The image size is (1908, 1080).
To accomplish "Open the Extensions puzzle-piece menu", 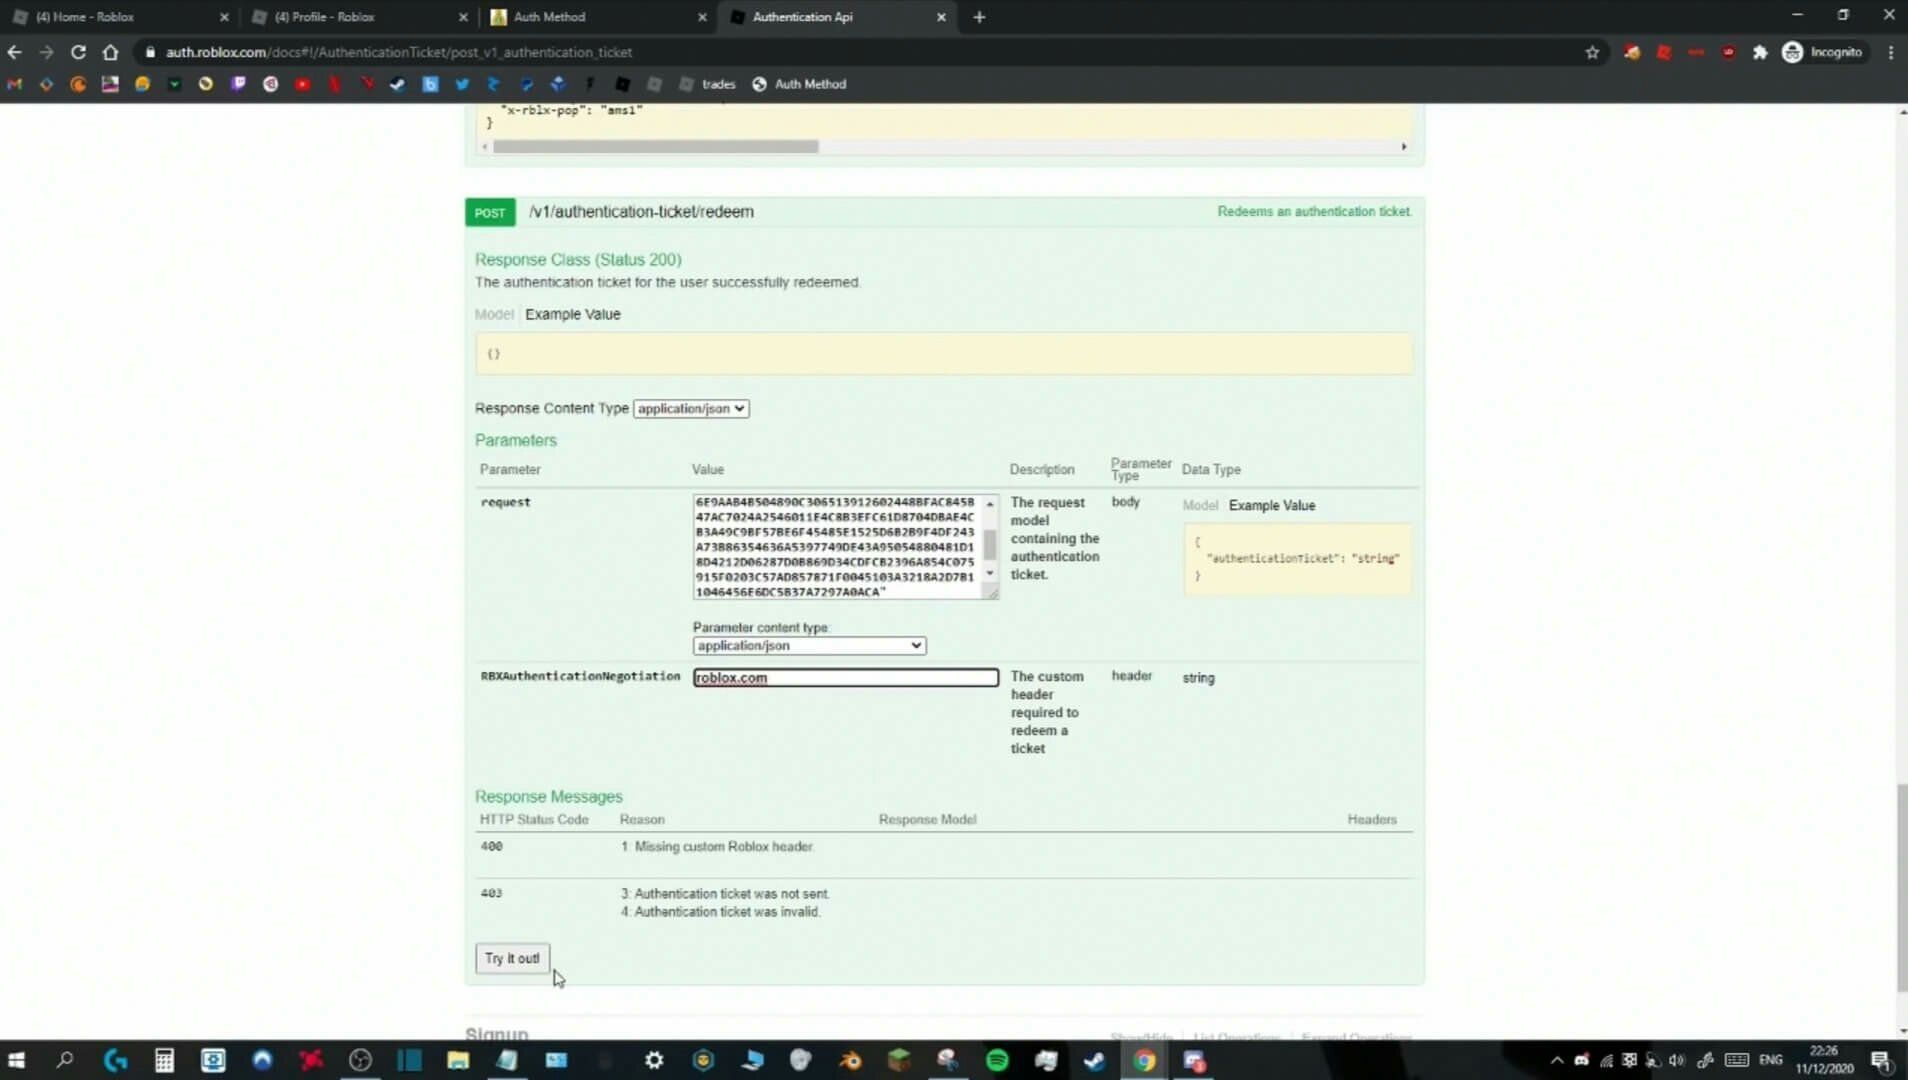I will click(x=1760, y=52).
